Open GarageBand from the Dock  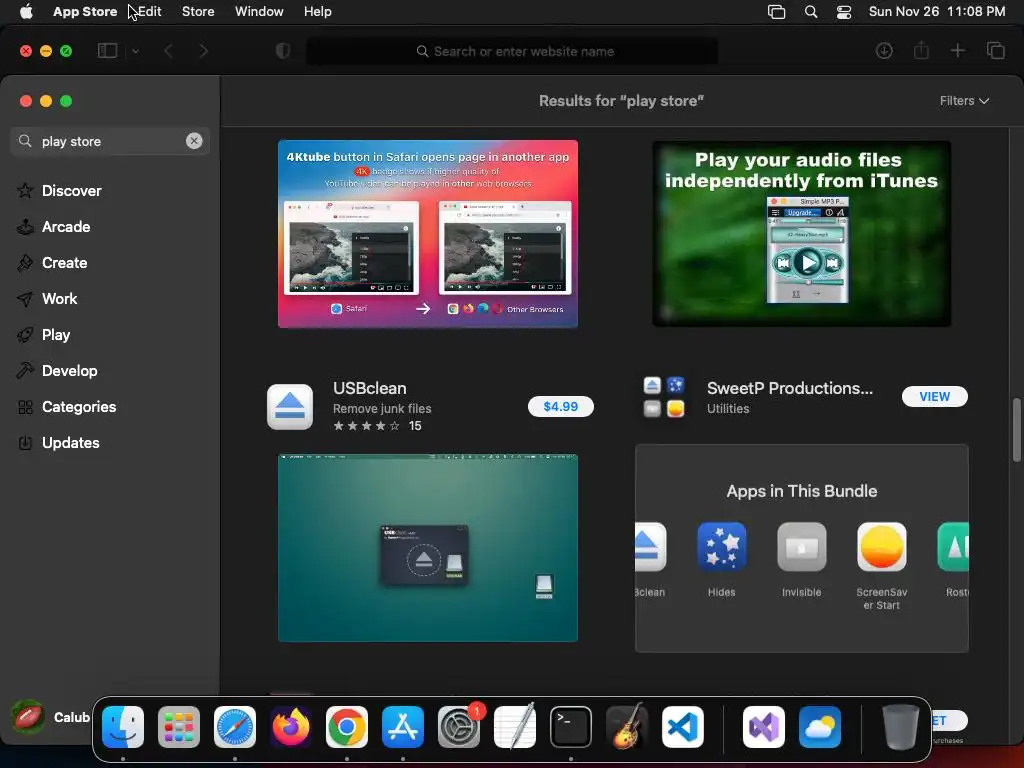pos(627,727)
